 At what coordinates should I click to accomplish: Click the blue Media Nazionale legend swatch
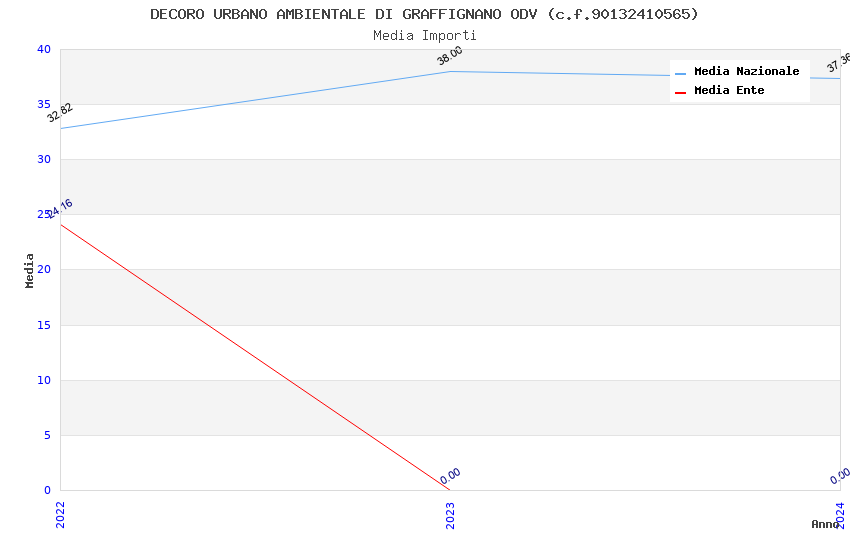point(680,73)
